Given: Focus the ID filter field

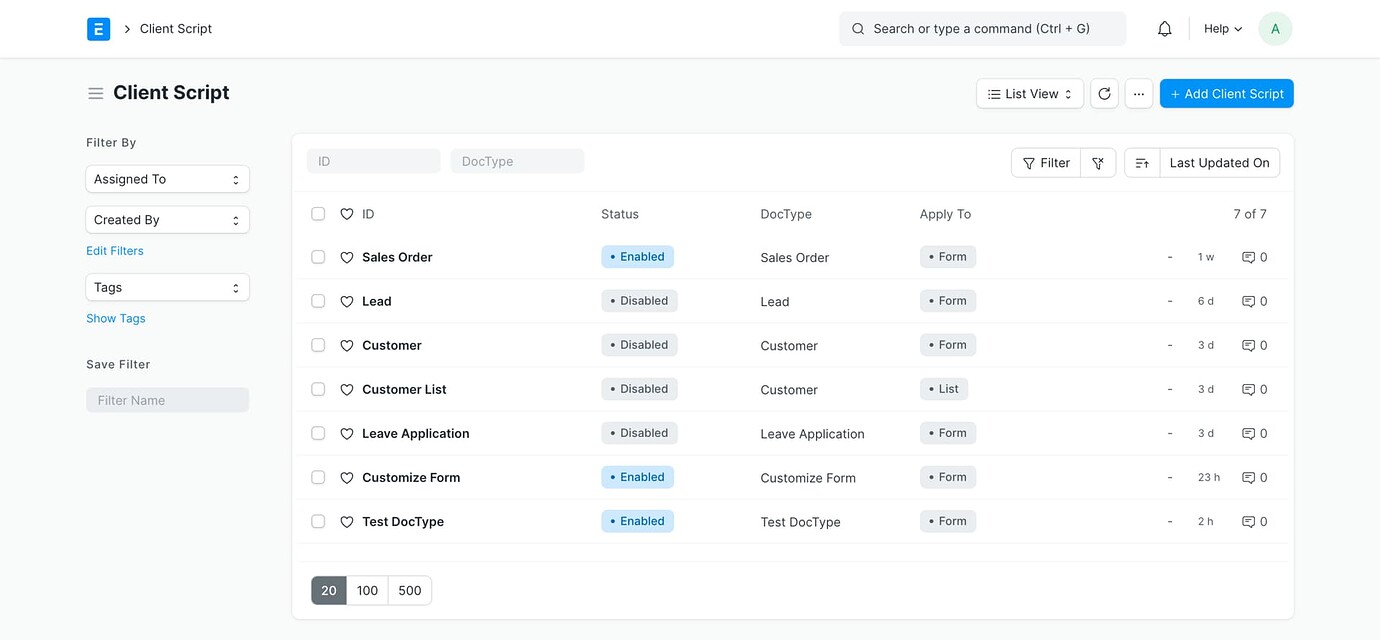Looking at the screenshot, I should pyautogui.click(x=373, y=161).
